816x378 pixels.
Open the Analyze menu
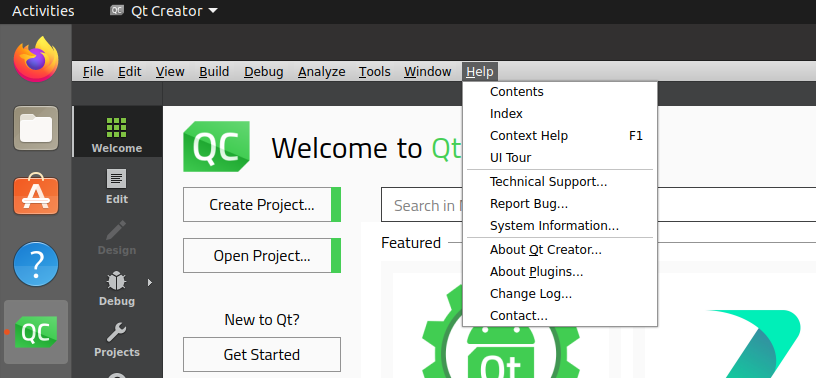(322, 72)
